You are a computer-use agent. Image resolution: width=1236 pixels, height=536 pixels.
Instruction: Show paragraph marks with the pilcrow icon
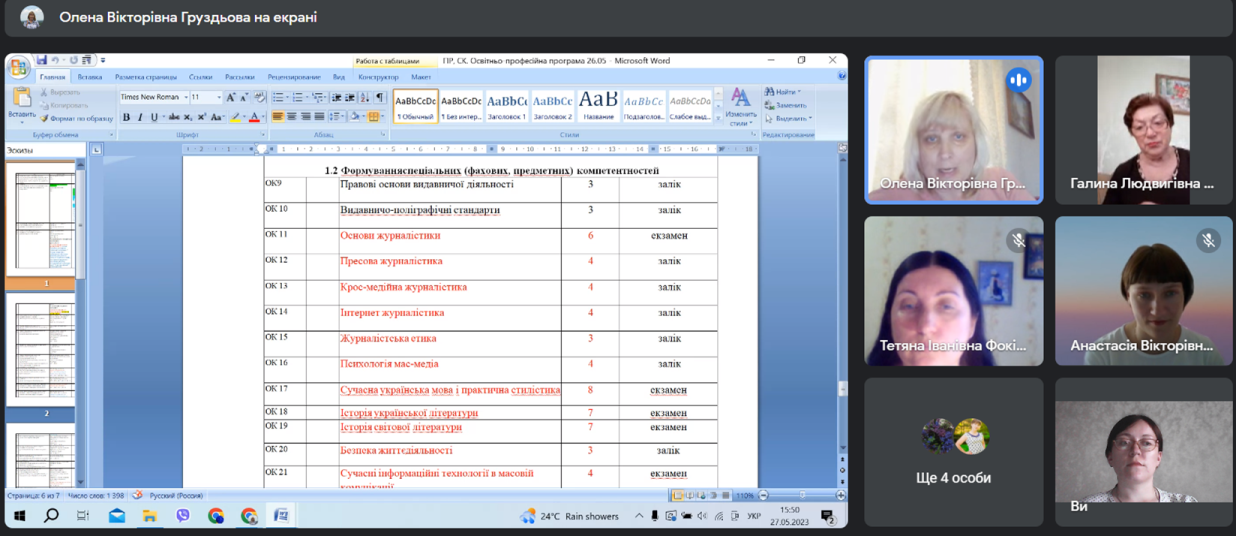click(380, 98)
